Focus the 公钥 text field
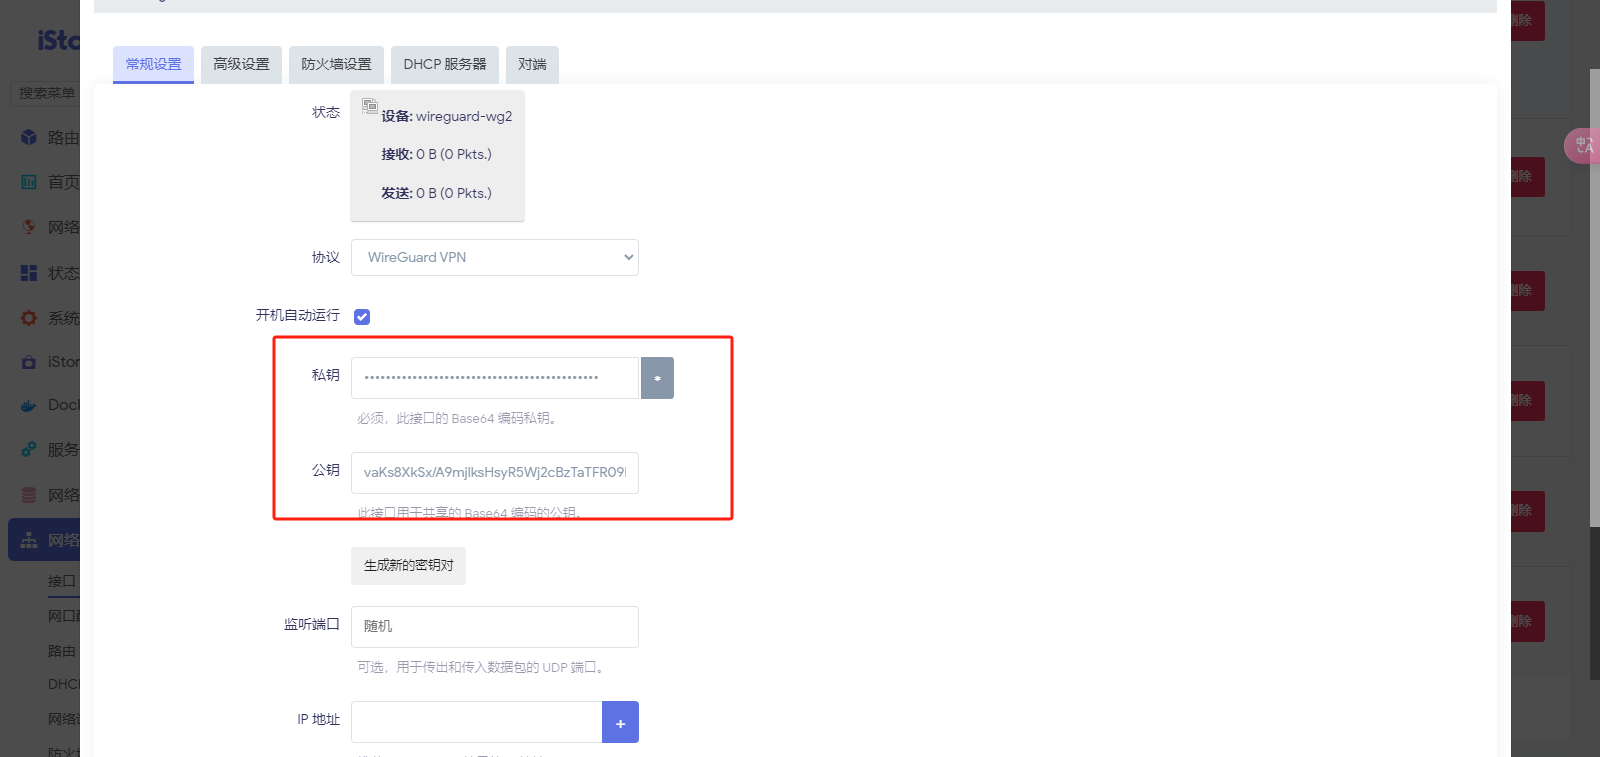The image size is (1600, 757). pos(494,473)
